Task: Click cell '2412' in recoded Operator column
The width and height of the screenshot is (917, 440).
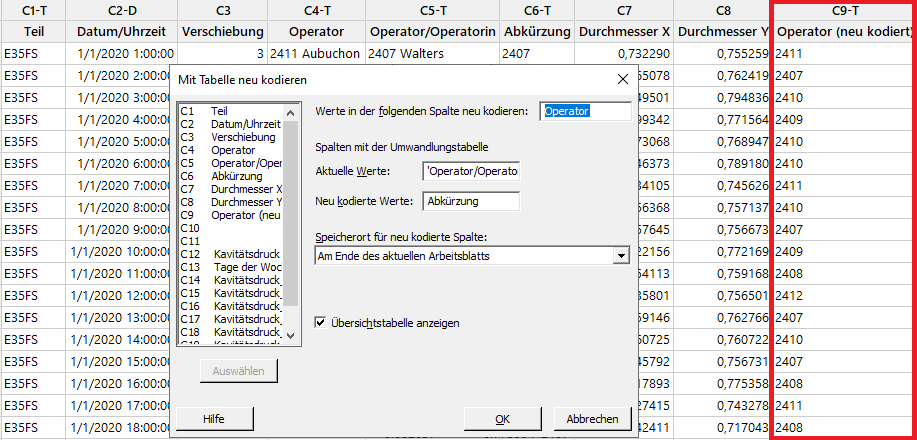Action: 844,295
